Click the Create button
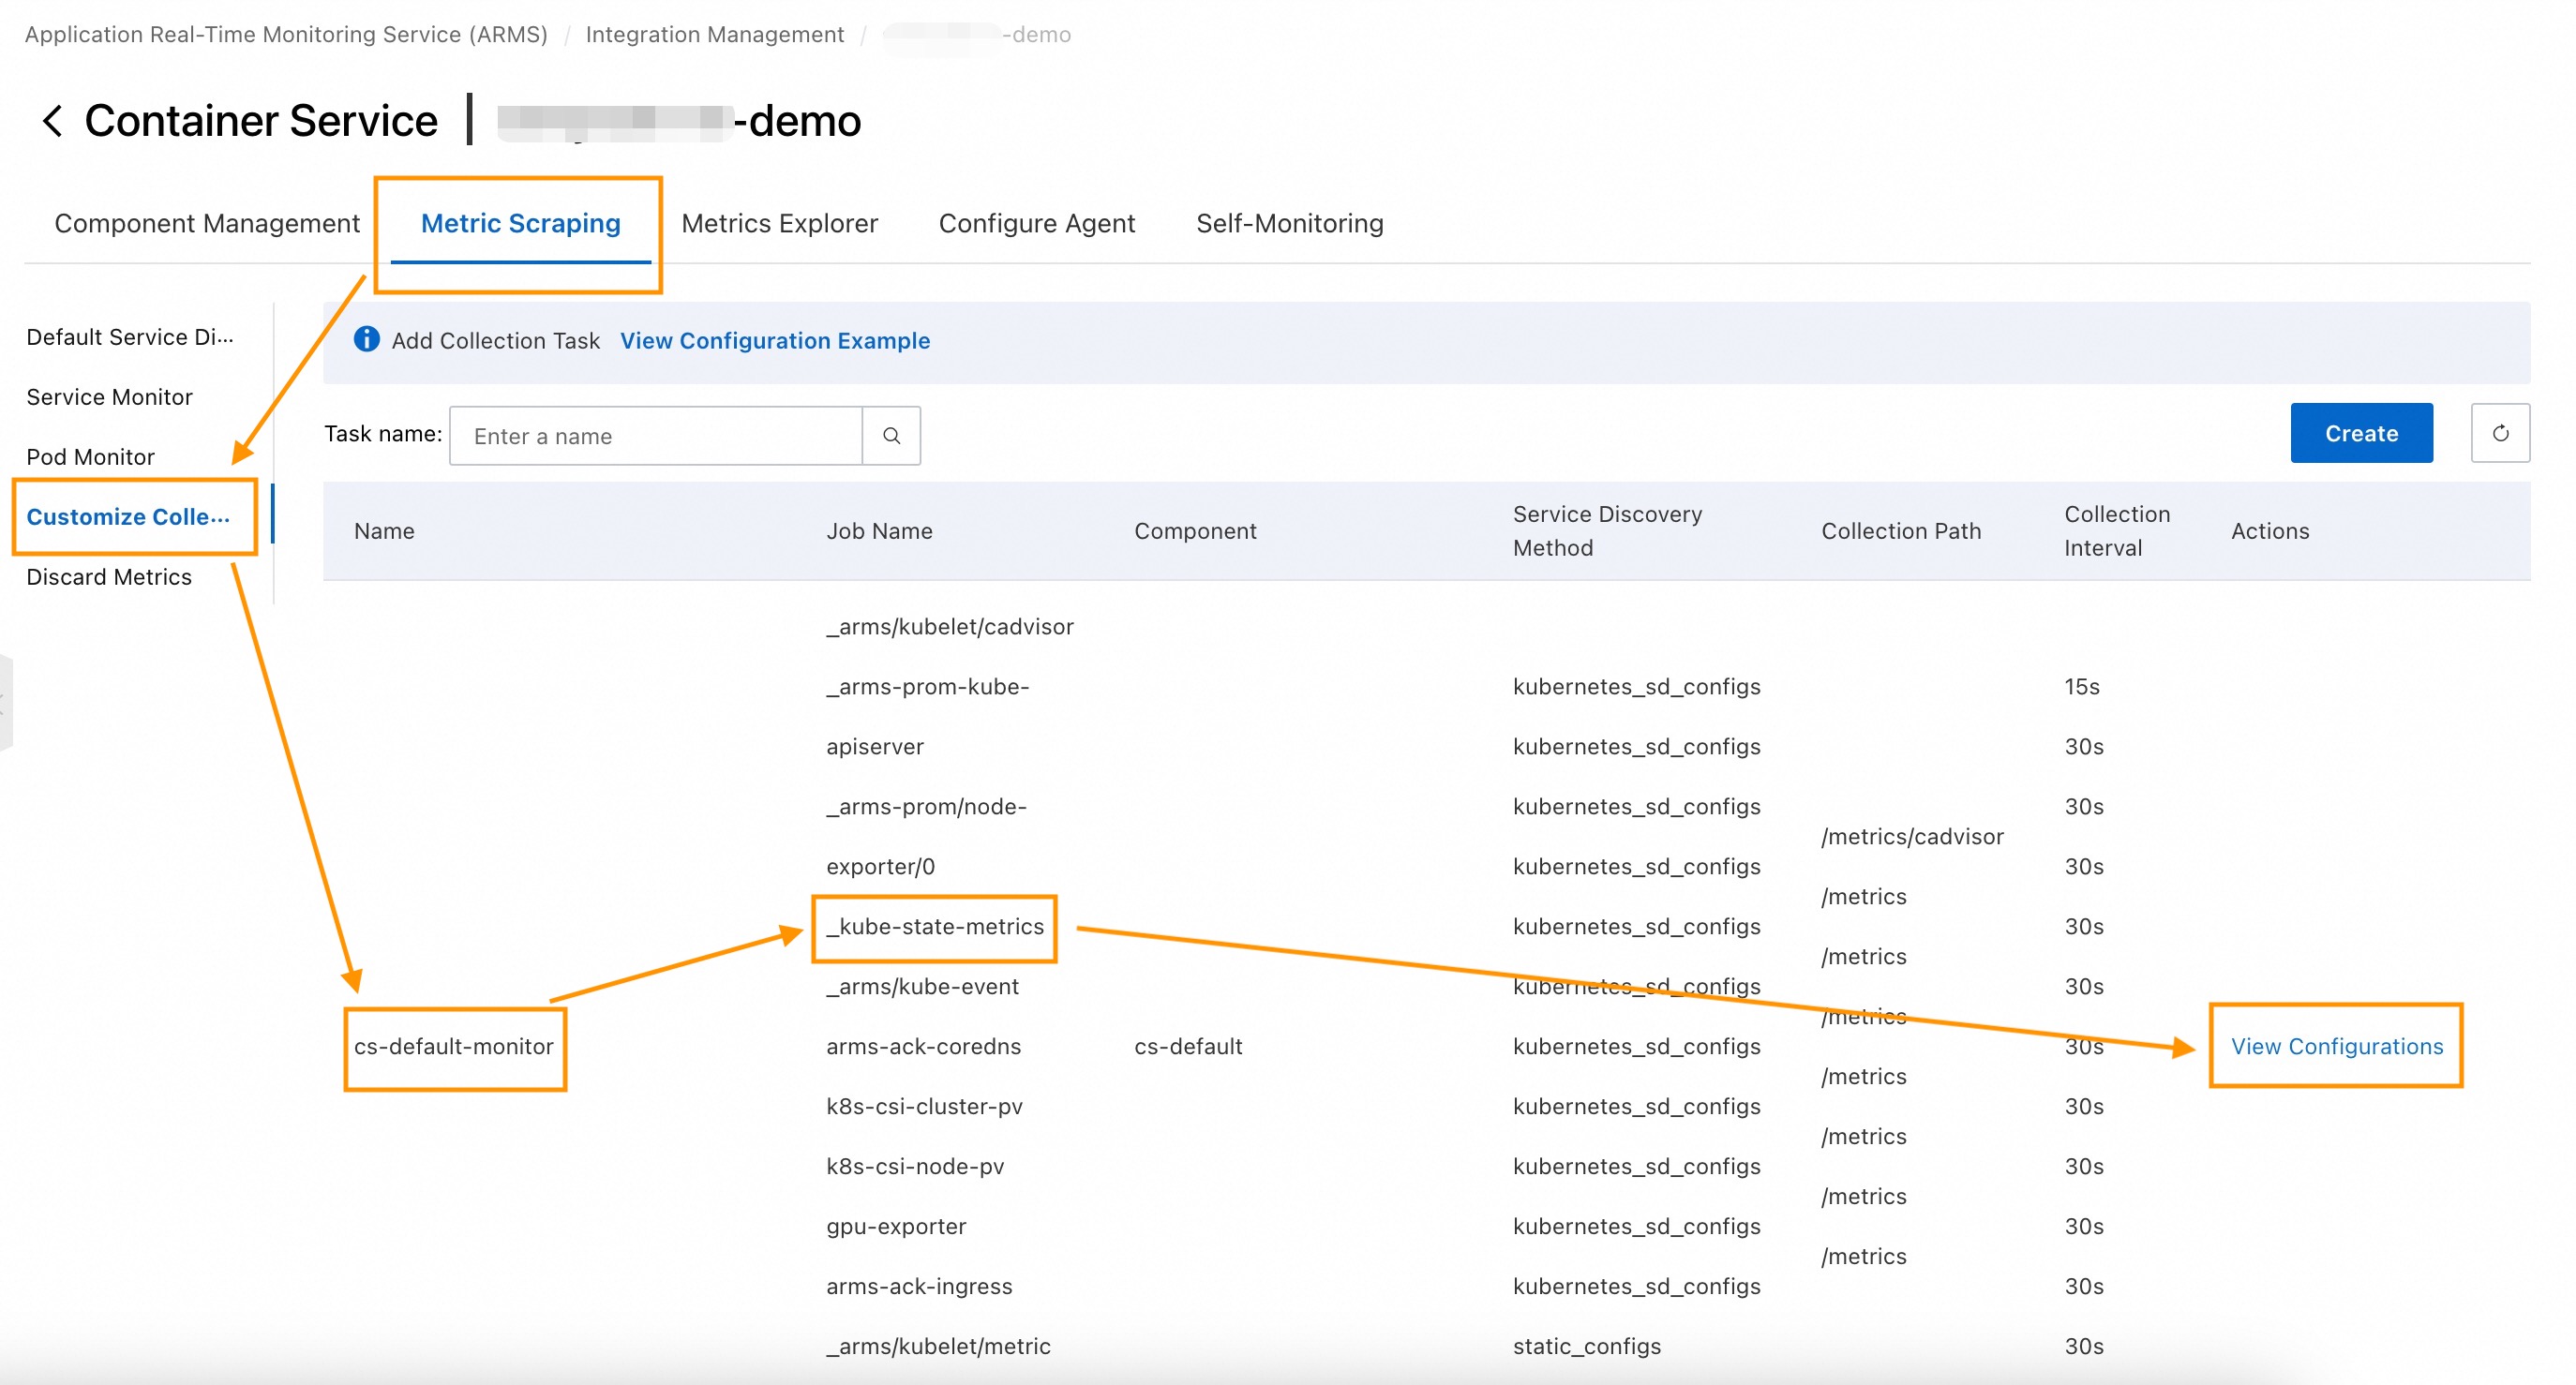The image size is (2576, 1385). (2360, 433)
